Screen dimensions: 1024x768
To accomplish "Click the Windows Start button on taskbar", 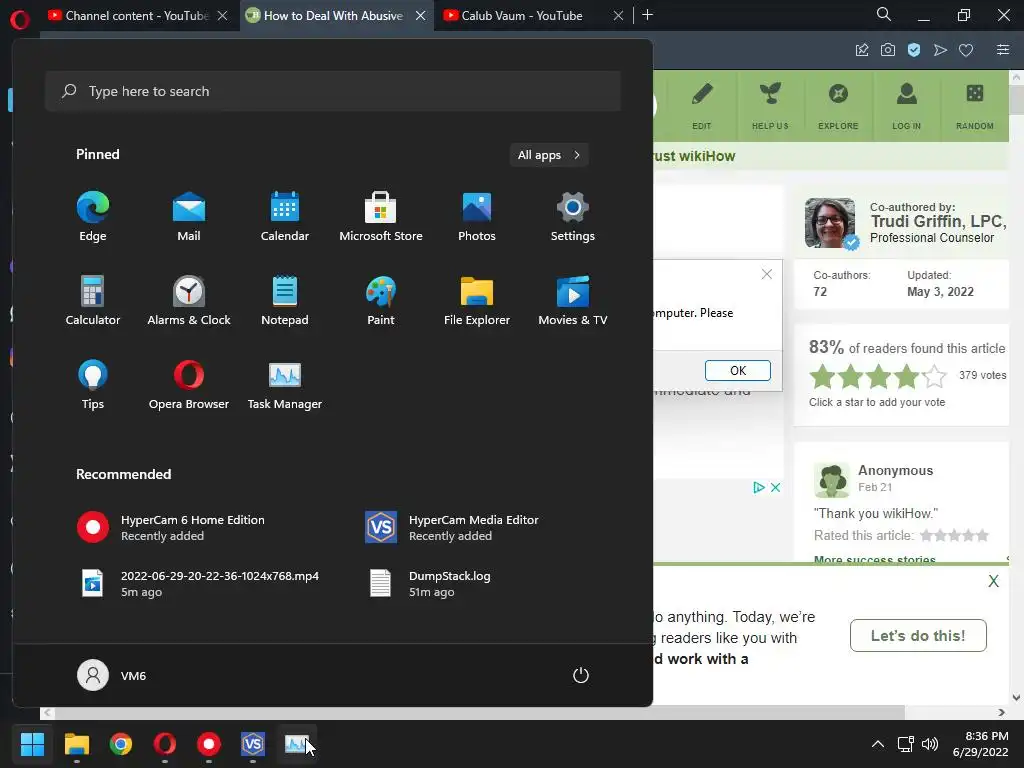I will click(32, 744).
